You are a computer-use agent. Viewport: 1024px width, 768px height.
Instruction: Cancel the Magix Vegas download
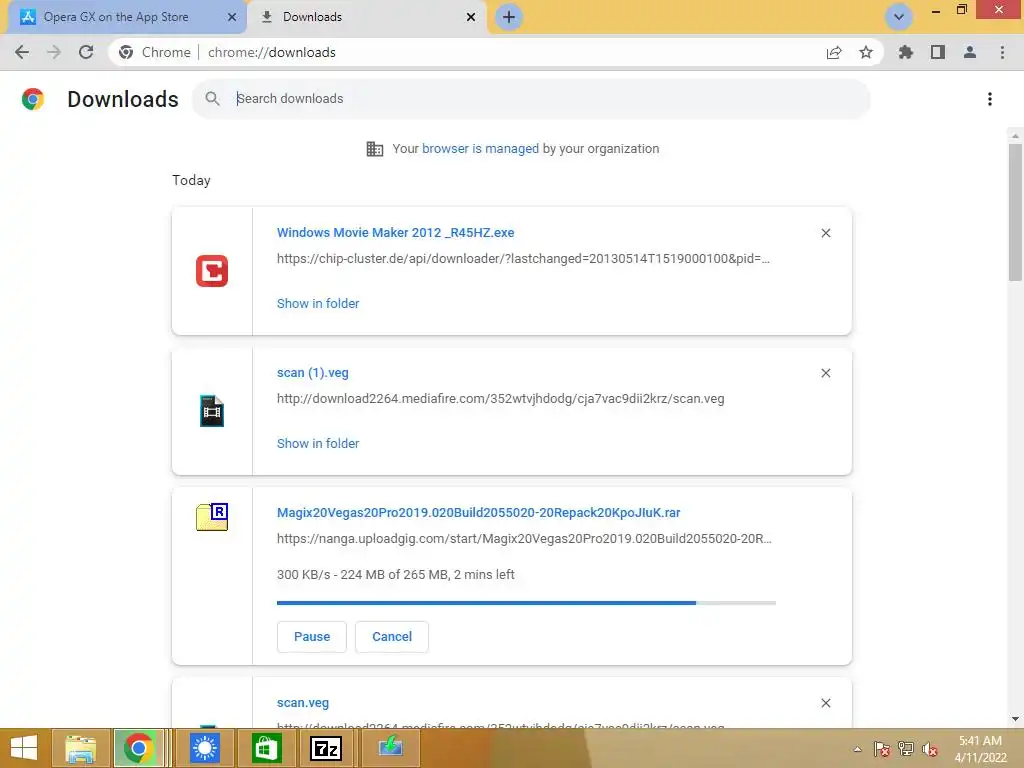(x=392, y=637)
